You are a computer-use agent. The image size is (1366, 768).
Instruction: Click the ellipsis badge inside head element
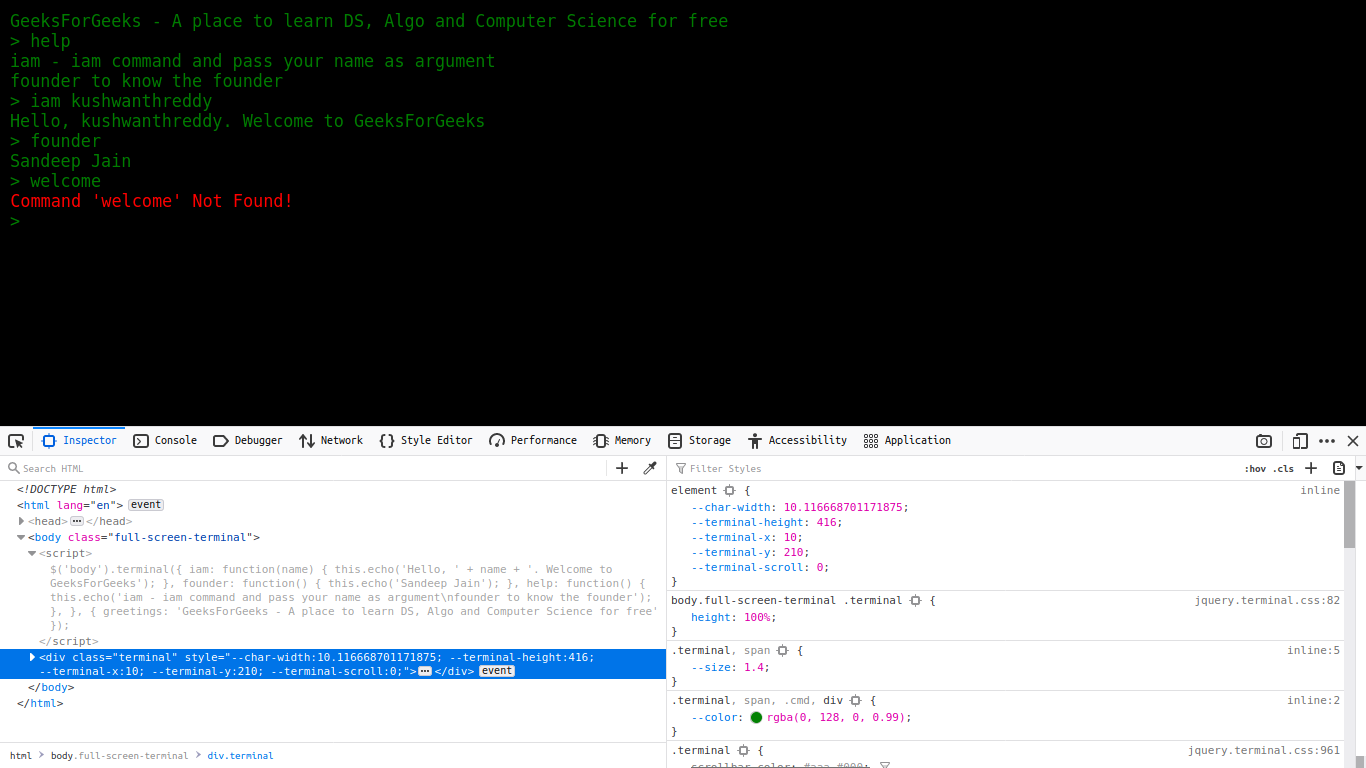[76, 521]
